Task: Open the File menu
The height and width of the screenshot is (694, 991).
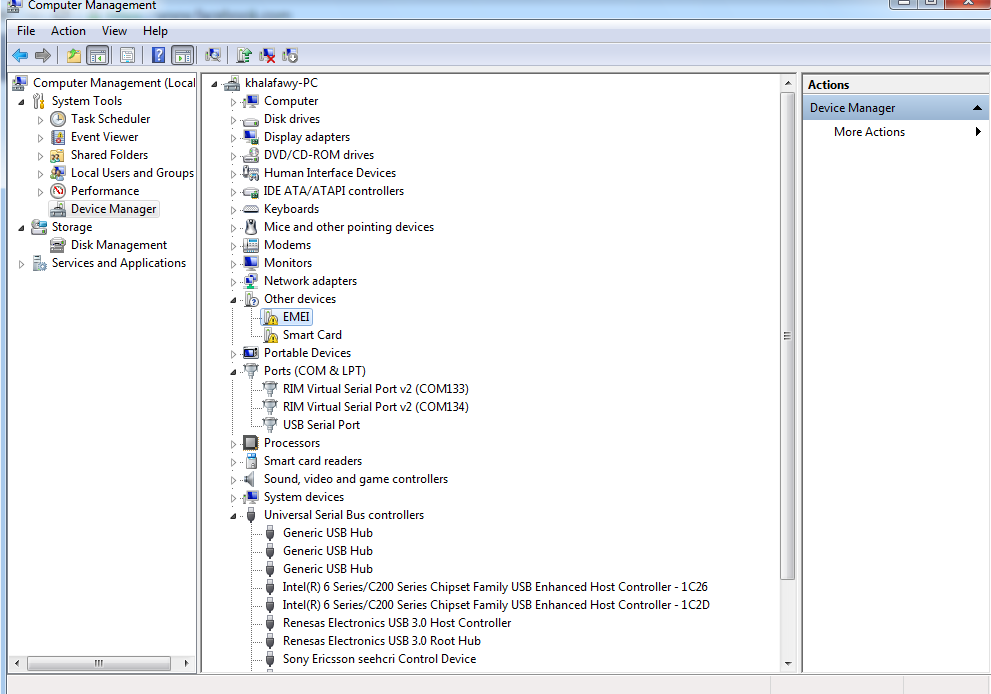Action: coord(26,31)
